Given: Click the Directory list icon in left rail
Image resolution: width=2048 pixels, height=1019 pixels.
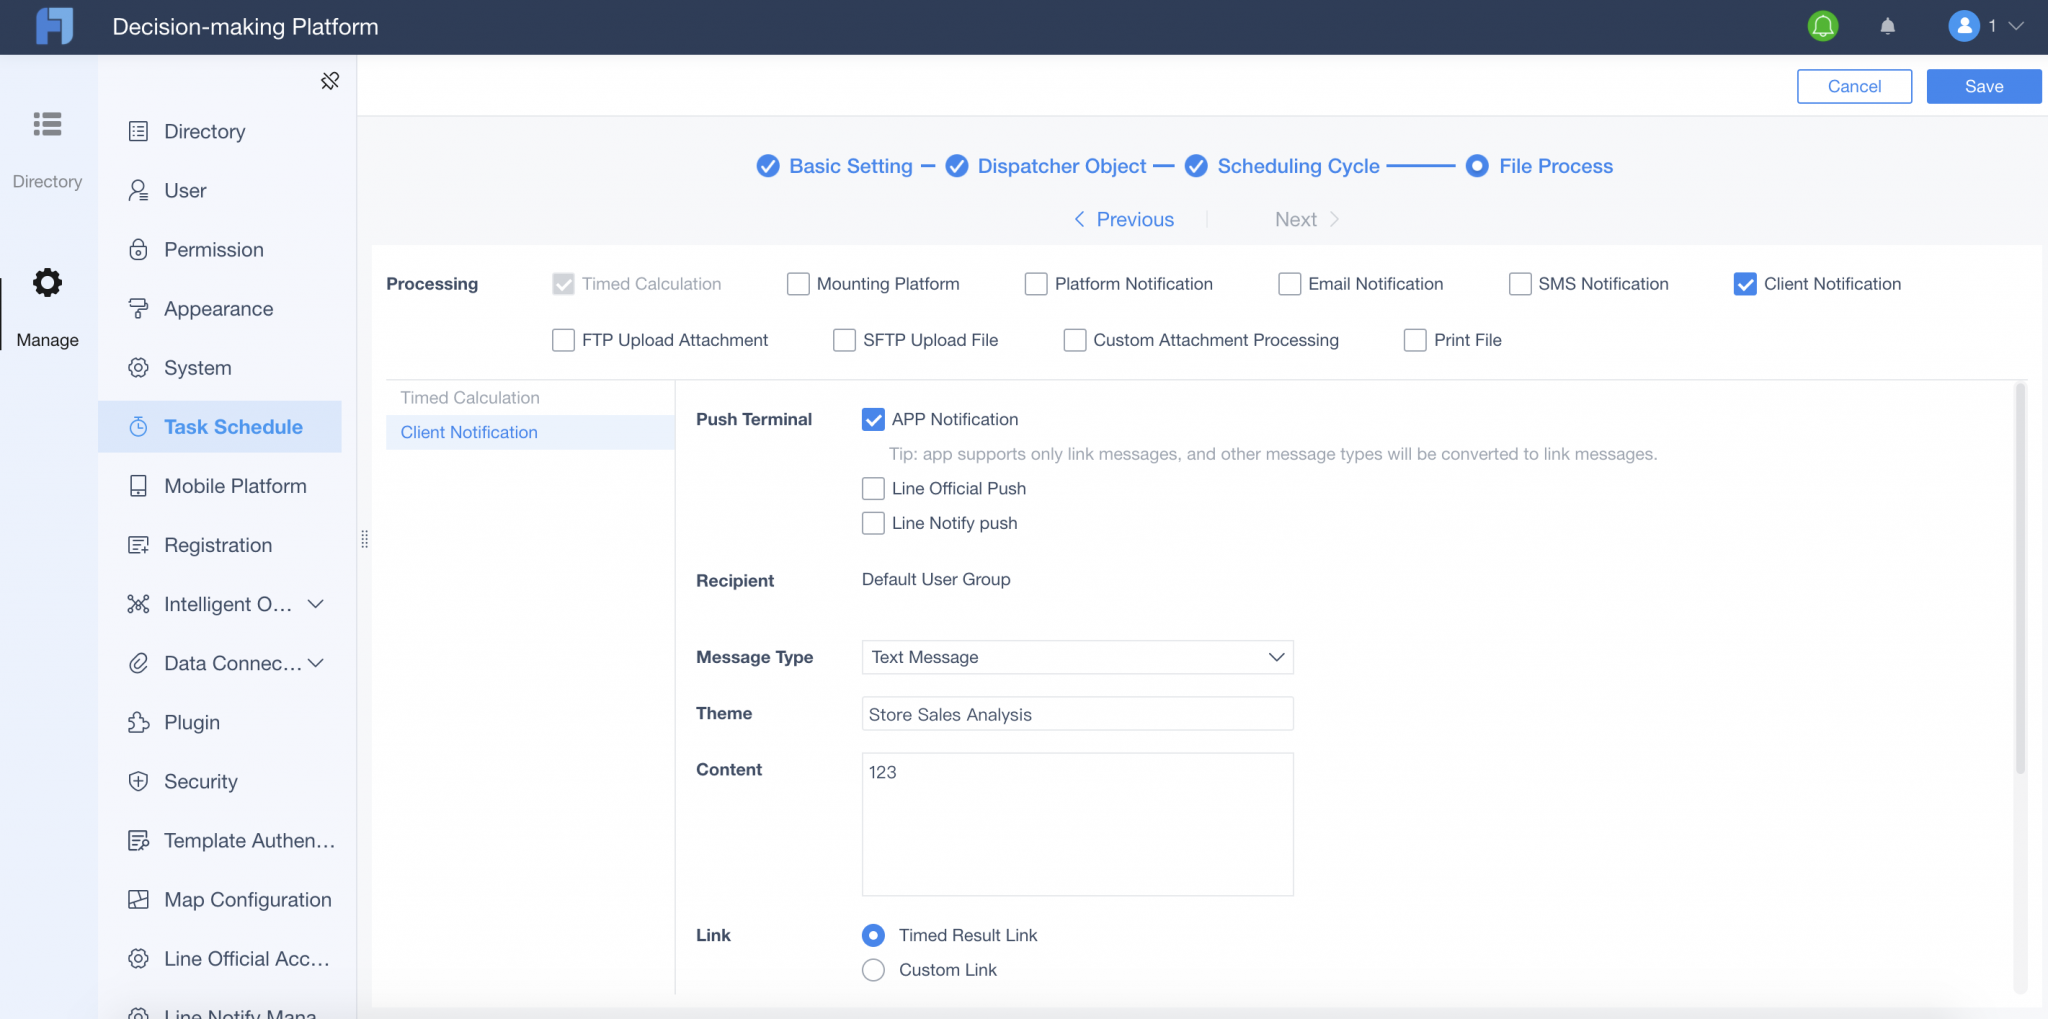Looking at the screenshot, I should coord(47,124).
